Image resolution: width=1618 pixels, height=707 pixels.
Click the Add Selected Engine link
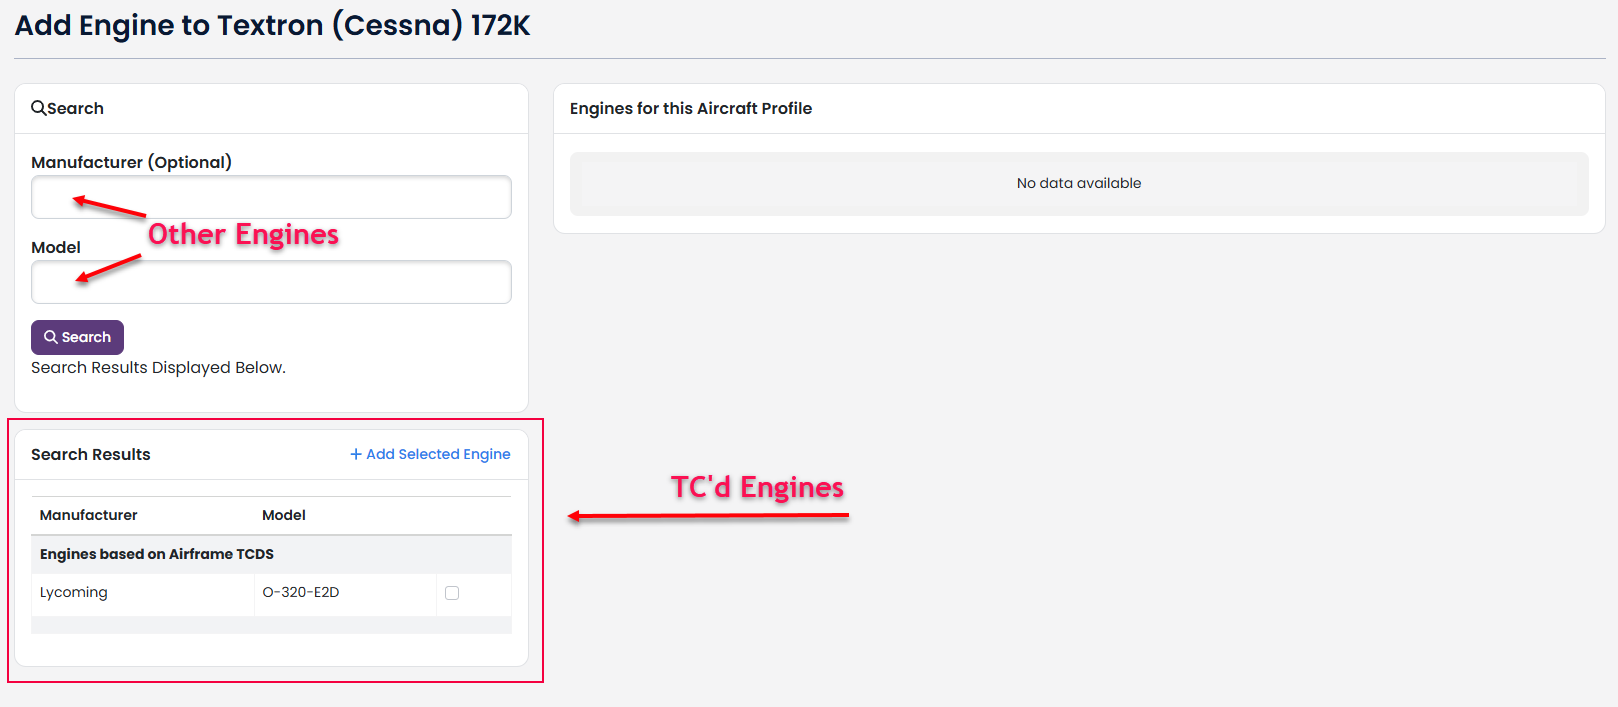430,454
